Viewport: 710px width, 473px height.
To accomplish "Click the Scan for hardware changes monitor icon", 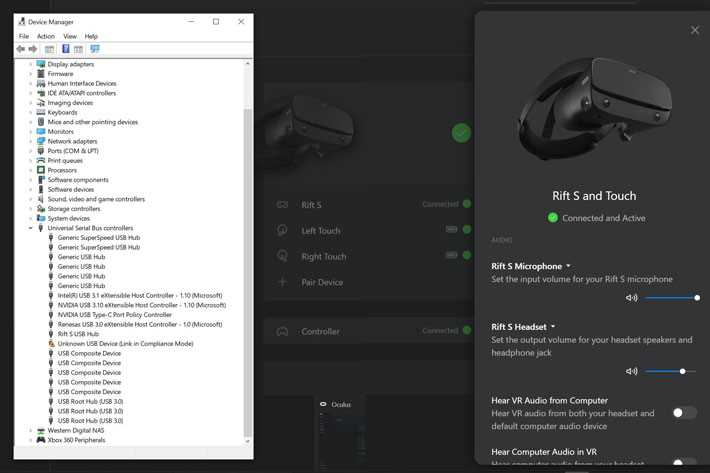I will click(95, 48).
